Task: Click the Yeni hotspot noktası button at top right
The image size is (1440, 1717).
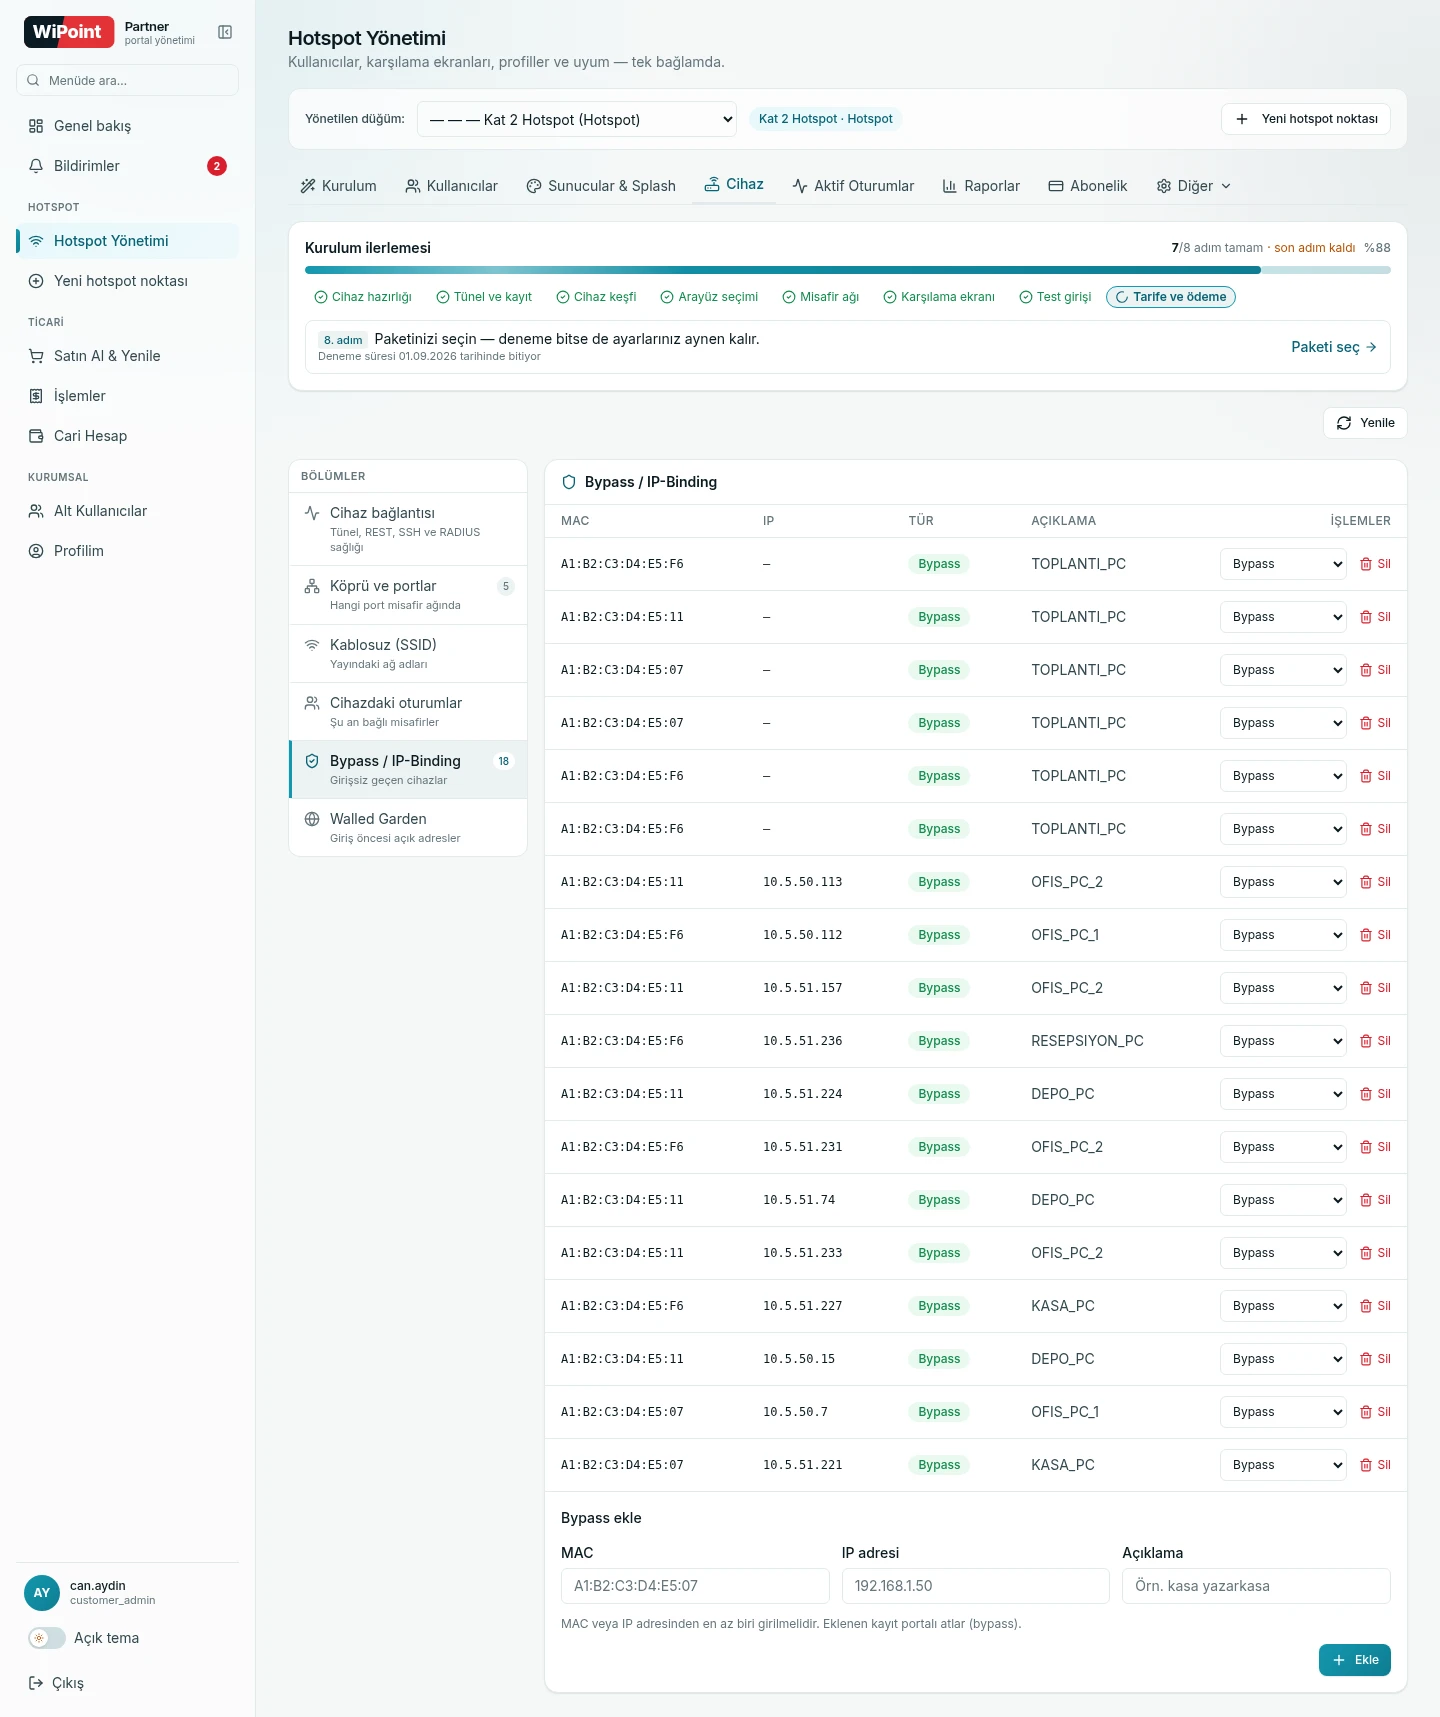Action: 1306,119
